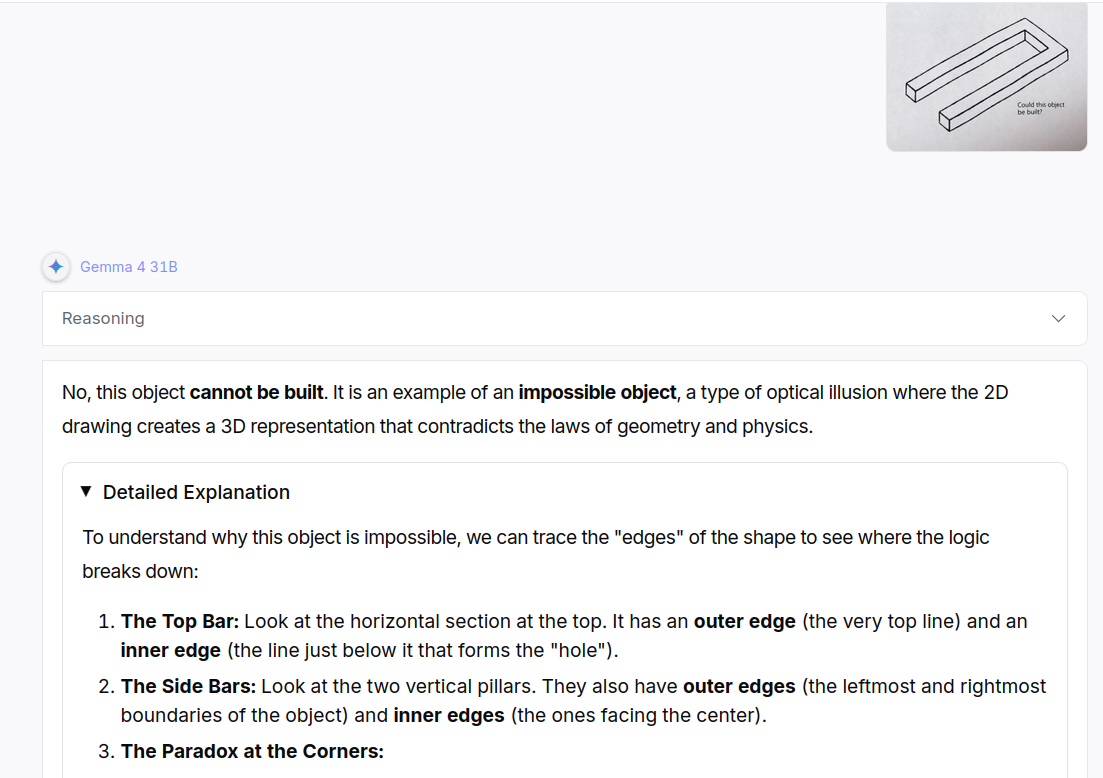Click the Detailed Explanation heading text
This screenshot has width=1103, height=778.
point(196,492)
